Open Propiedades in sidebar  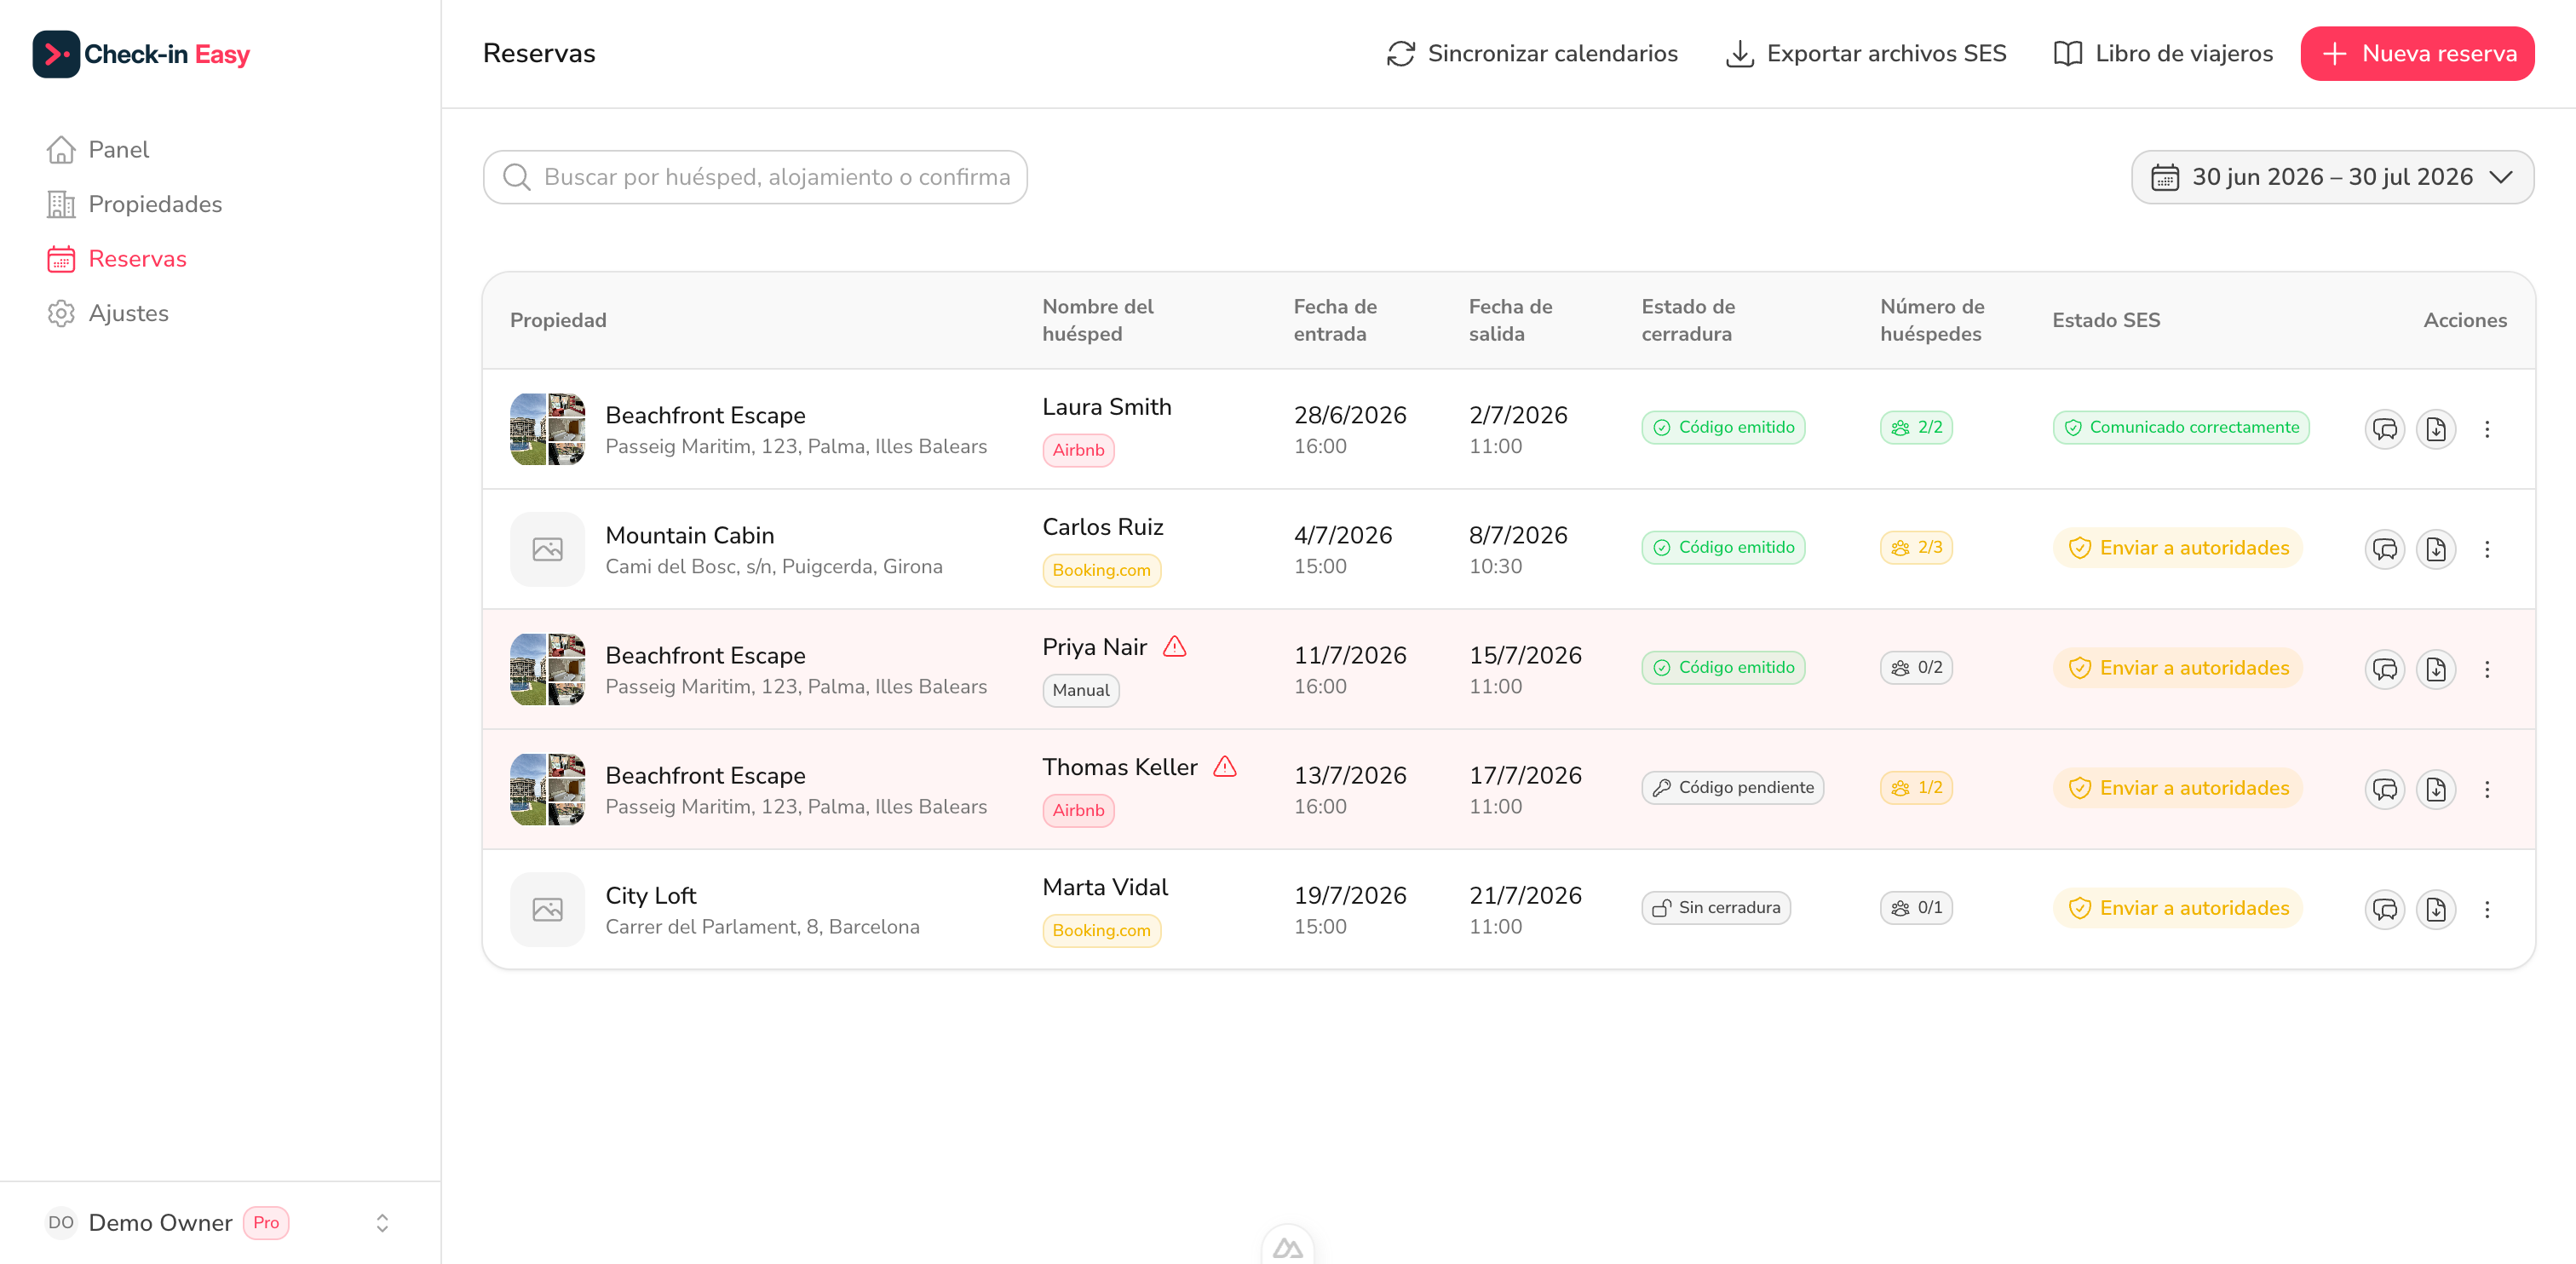coord(135,204)
